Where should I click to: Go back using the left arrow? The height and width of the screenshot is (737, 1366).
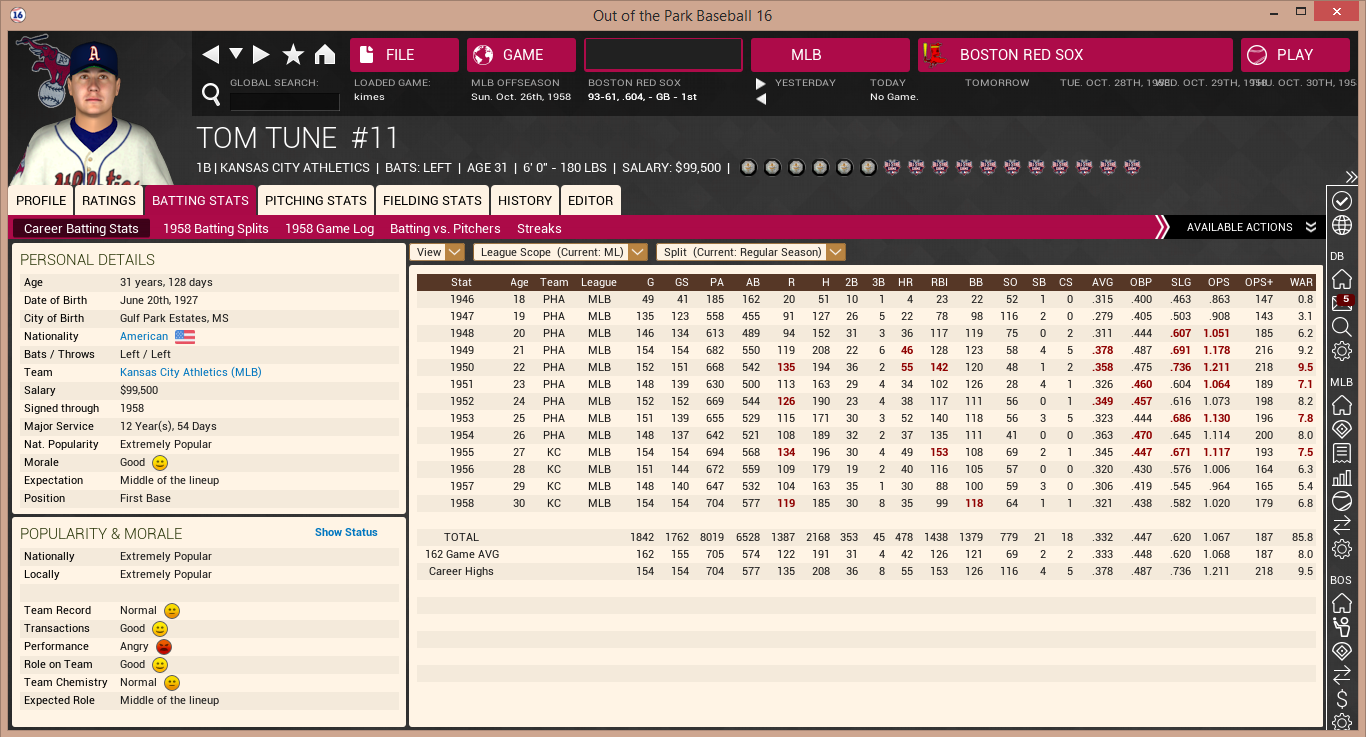(210, 54)
